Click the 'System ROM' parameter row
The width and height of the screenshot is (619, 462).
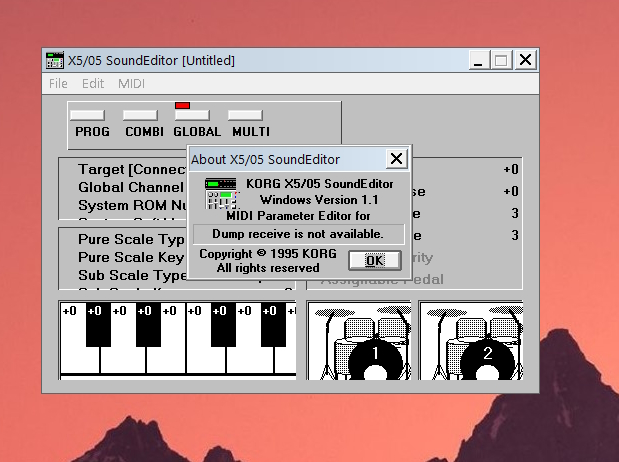tap(133, 205)
